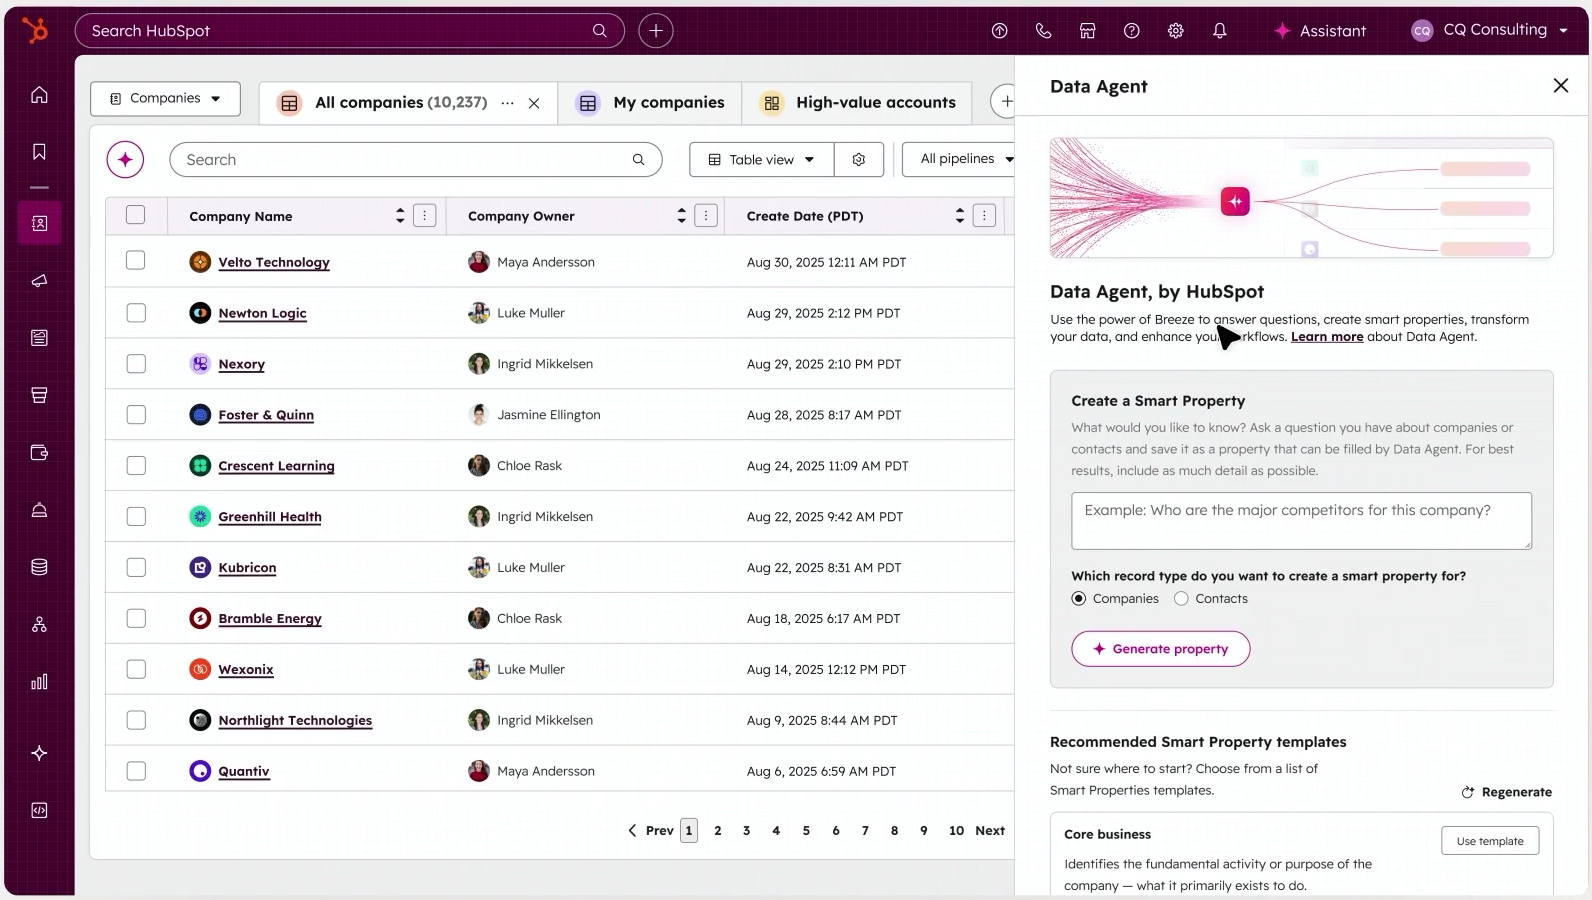Open the Help question mark icon

coord(1131,31)
